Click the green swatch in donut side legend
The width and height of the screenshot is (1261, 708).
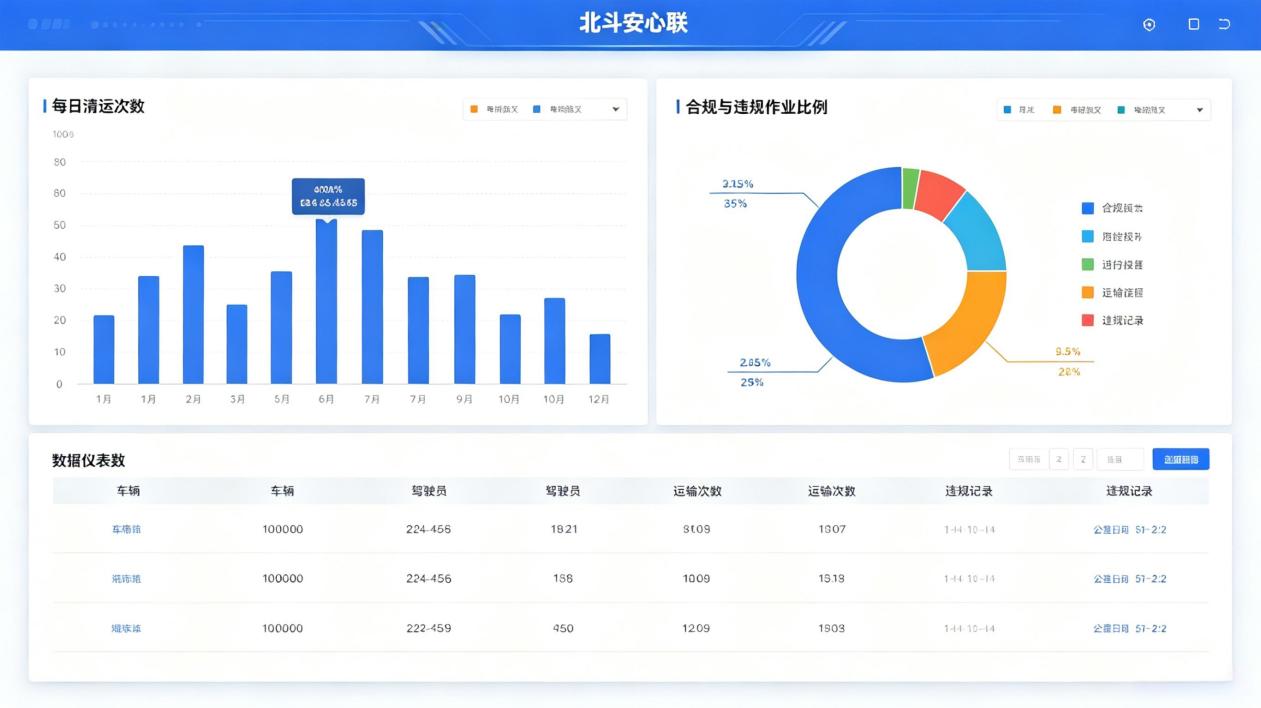(x=1088, y=265)
